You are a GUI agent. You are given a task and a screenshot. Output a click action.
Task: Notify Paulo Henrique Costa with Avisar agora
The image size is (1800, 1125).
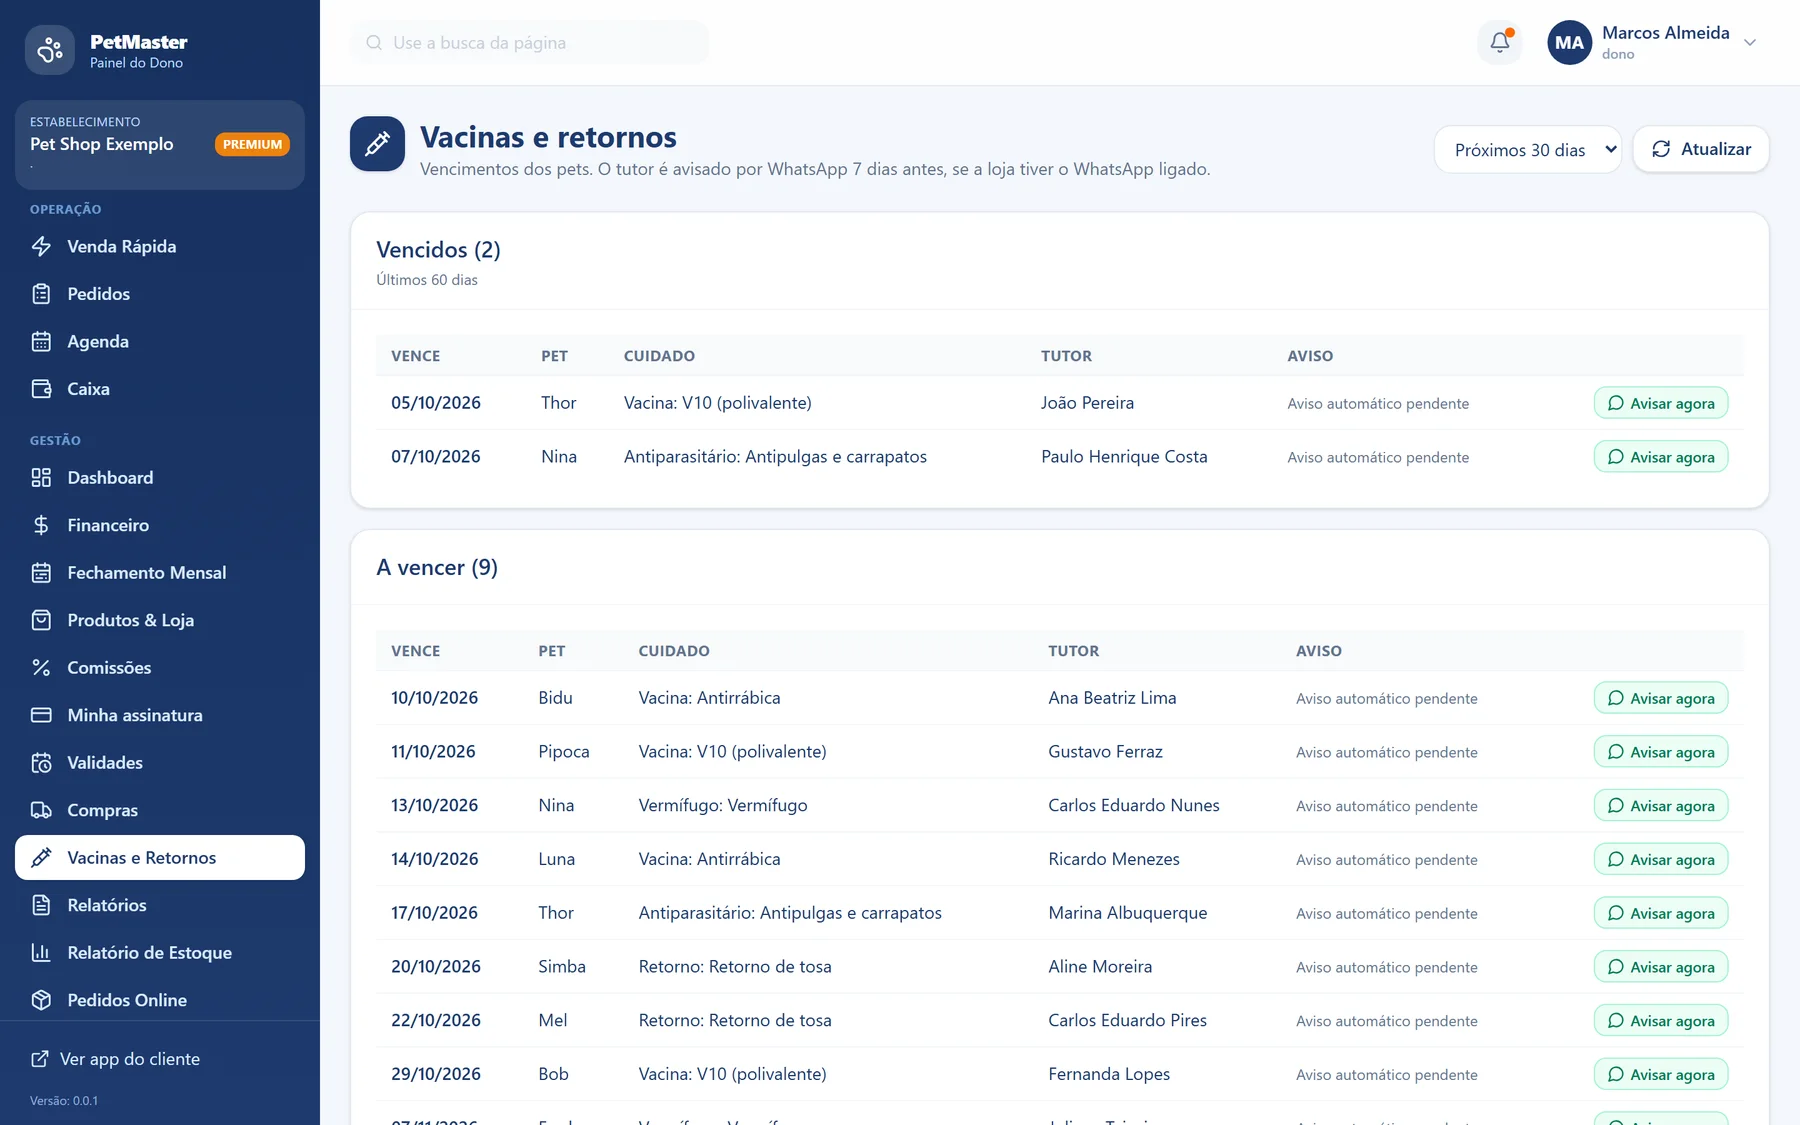tap(1661, 457)
